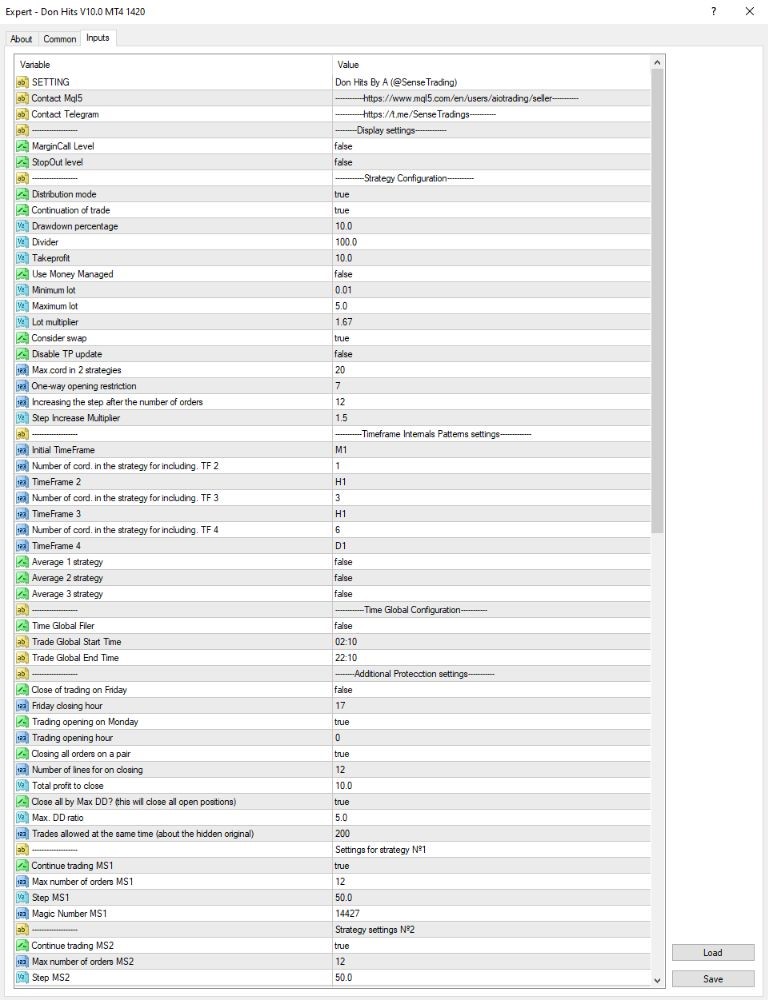Switch to the Common tab
Viewport: 768px width, 1000px height.
(x=60, y=39)
